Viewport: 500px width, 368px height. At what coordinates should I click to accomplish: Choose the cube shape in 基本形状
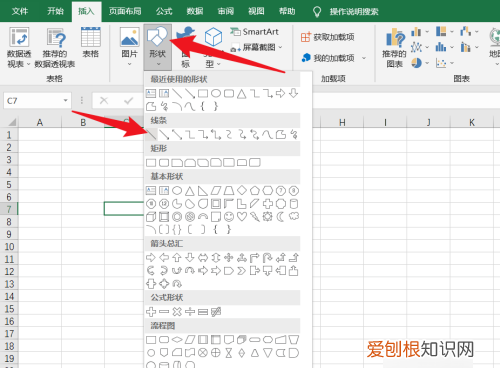click(x=151, y=217)
